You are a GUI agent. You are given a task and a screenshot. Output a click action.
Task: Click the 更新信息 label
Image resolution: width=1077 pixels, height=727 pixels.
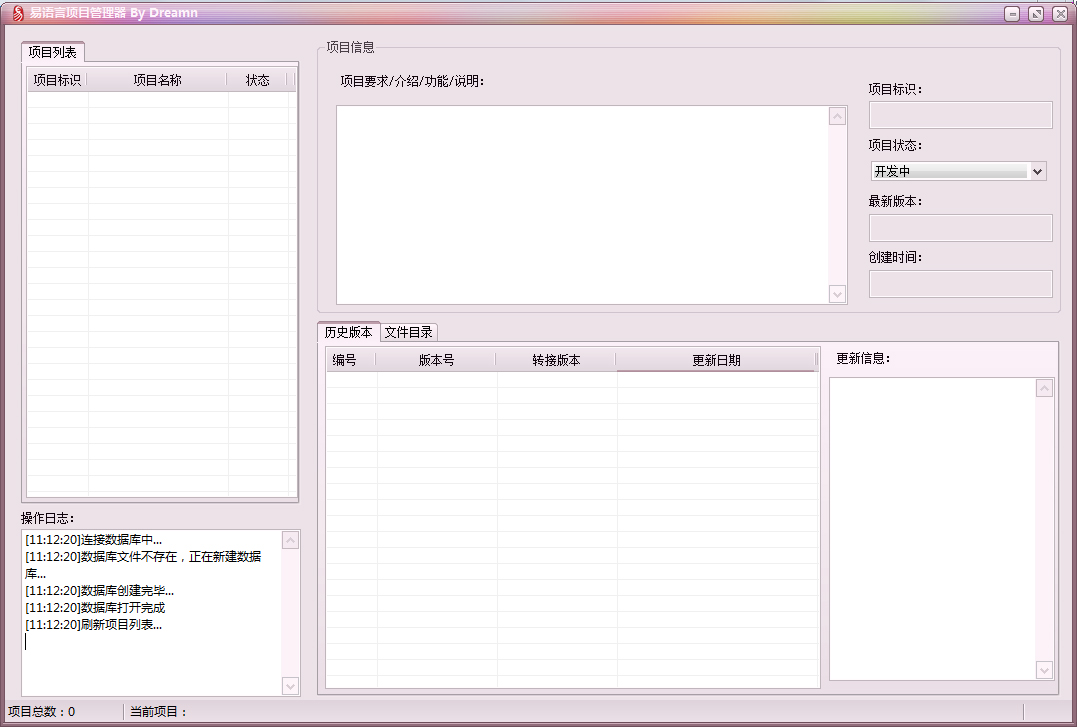[863, 359]
